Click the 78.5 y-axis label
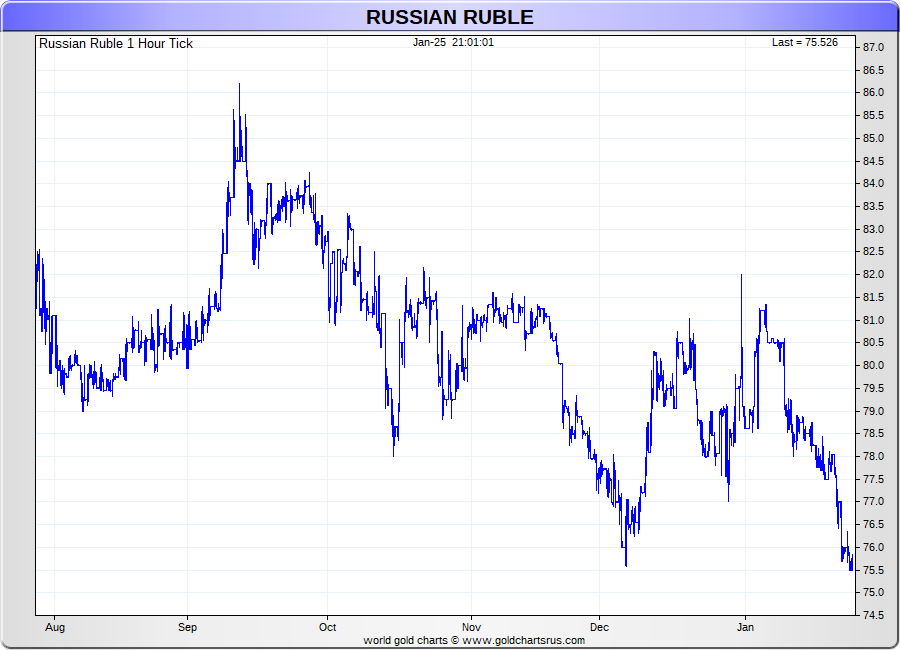Viewport: 900px width, 650px height. (874, 434)
